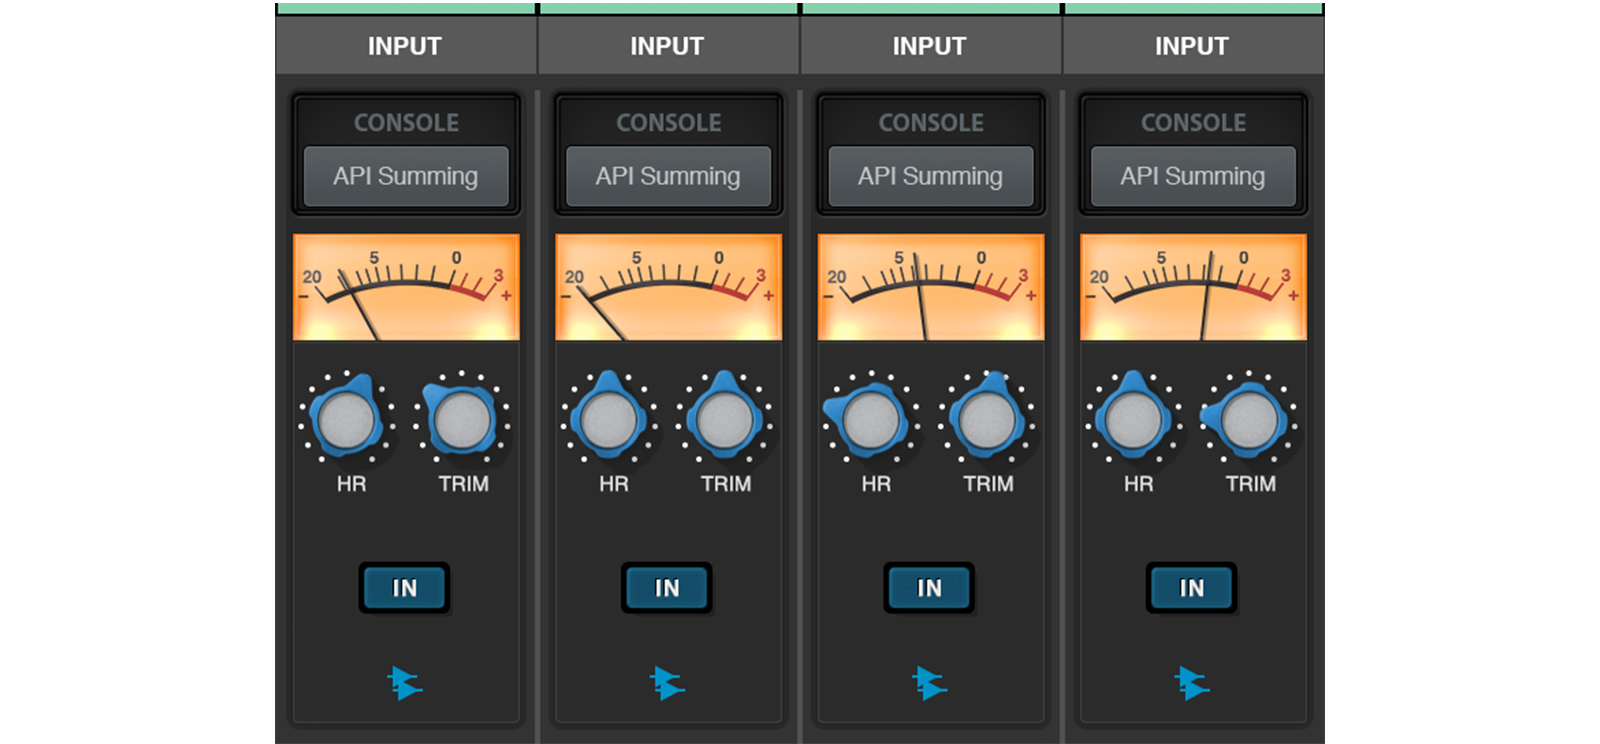Click the HR knob on the first channel
Viewport: 1600px width, 744px height.
click(x=346, y=418)
